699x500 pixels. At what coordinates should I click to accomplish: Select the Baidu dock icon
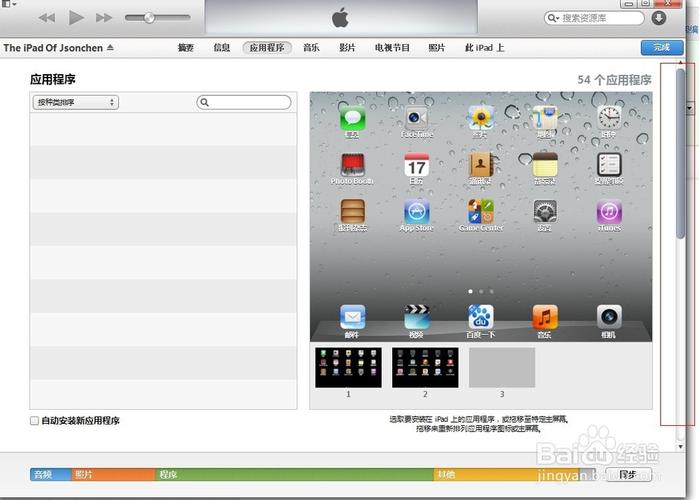pos(481,317)
